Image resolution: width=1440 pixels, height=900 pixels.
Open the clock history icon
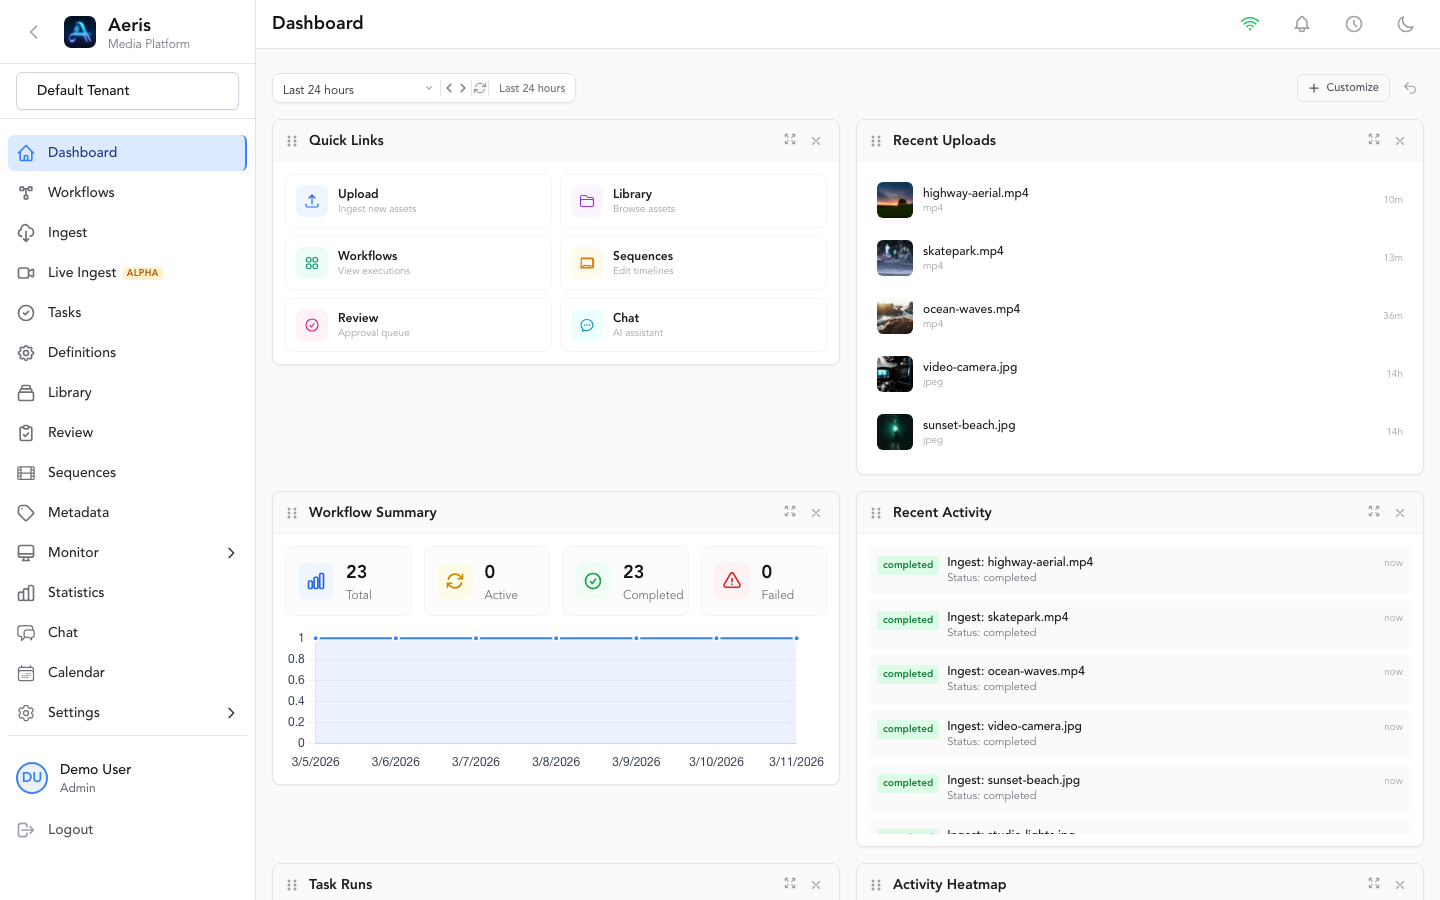click(x=1354, y=24)
